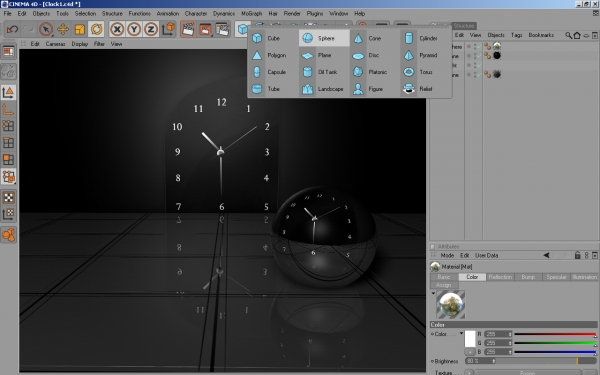Click the Render to Picture Viewer icon
The width and height of the screenshot is (600, 375).
pos(205,29)
